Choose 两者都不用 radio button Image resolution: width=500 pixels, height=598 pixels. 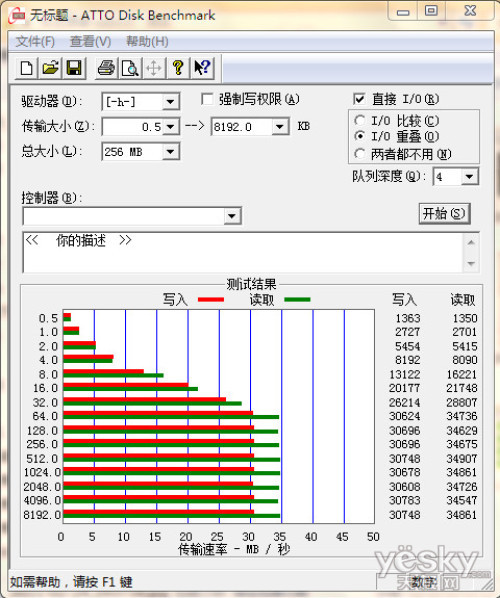(x=359, y=154)
